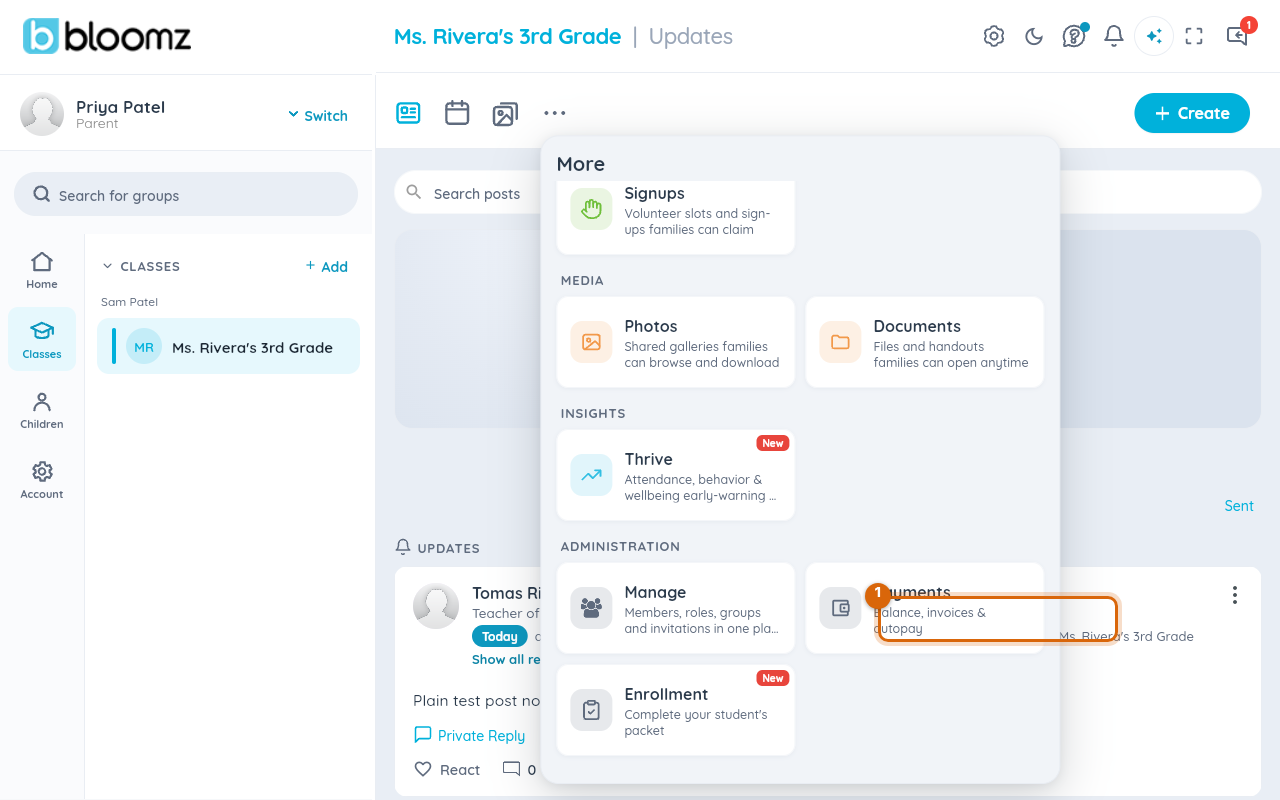Select Ms. Rivera's 3rd Grade in class list
This screenshot has width=1280, height=800.
point(228,346)
